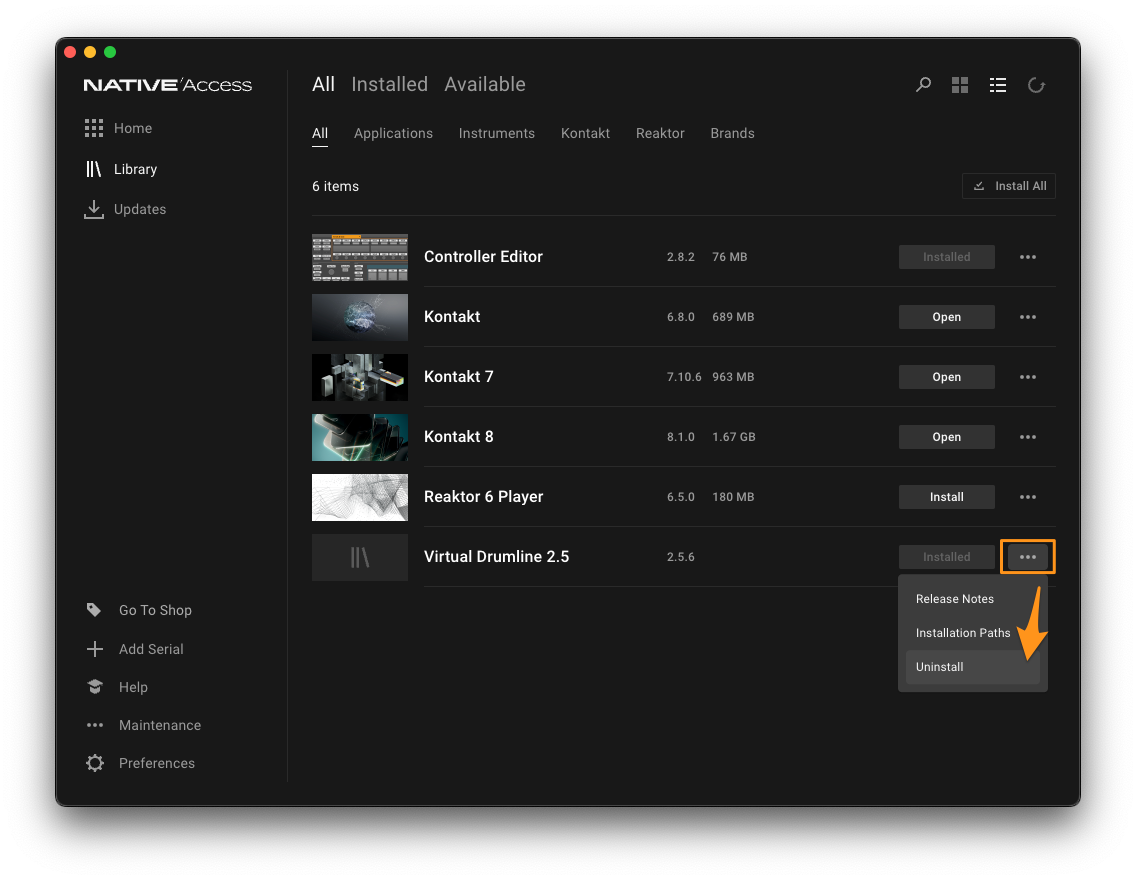Click the Controller Editor thumbnail
Screen dimensions: 1136x880
(x=360, y=257)
